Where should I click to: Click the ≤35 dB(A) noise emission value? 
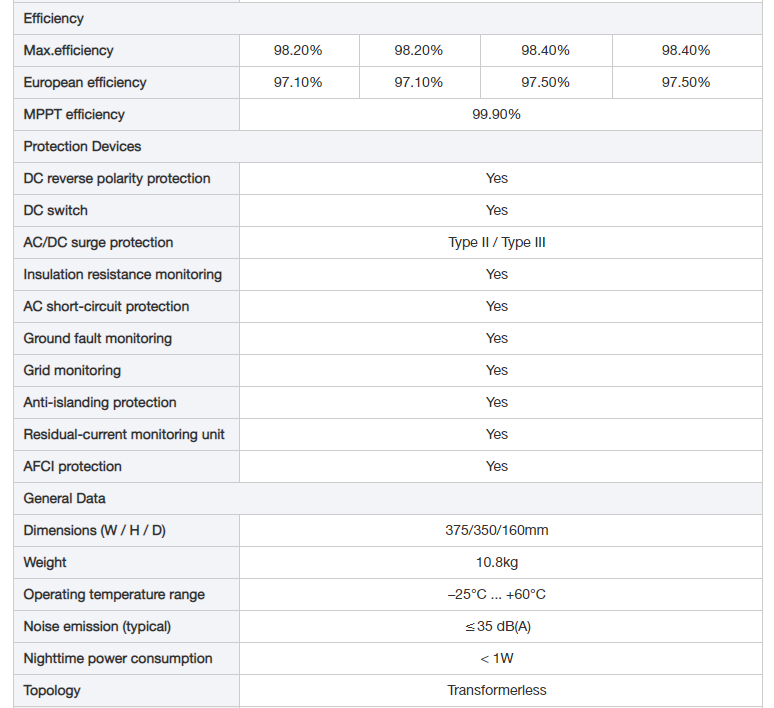click(498, 627)
